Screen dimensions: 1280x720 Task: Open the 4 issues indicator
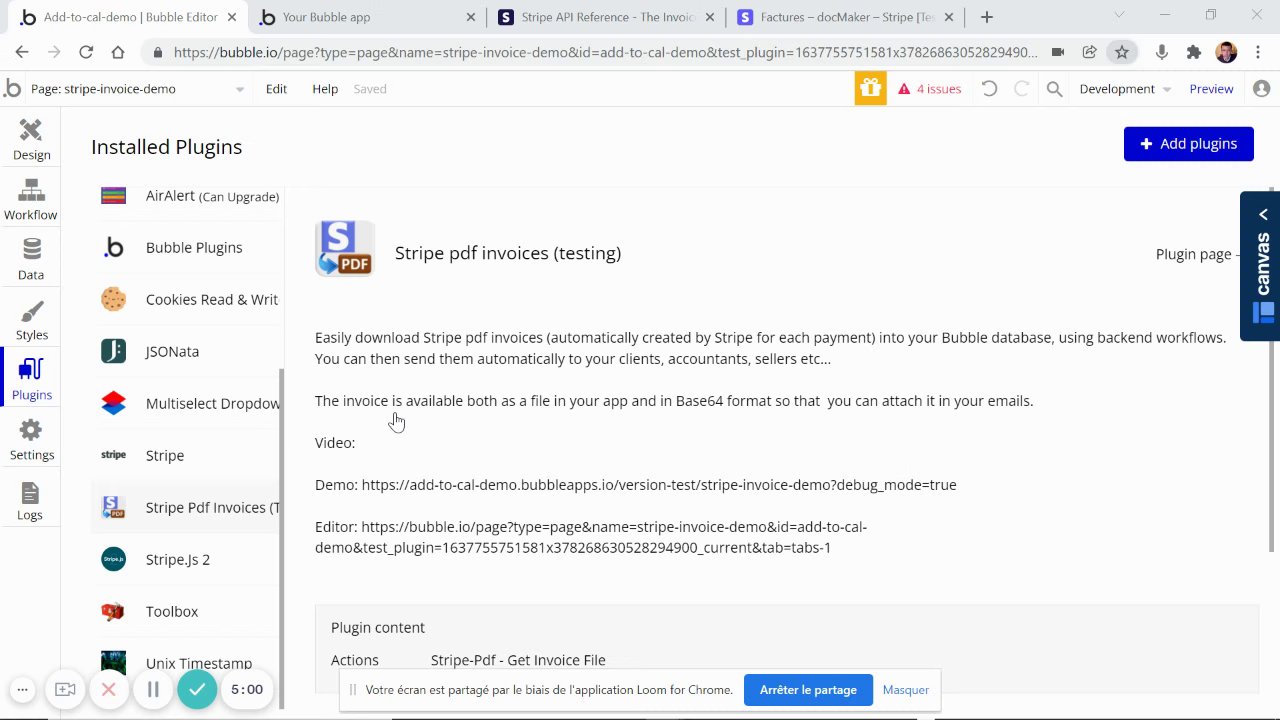pyautogui.click(x=929, y=89)
